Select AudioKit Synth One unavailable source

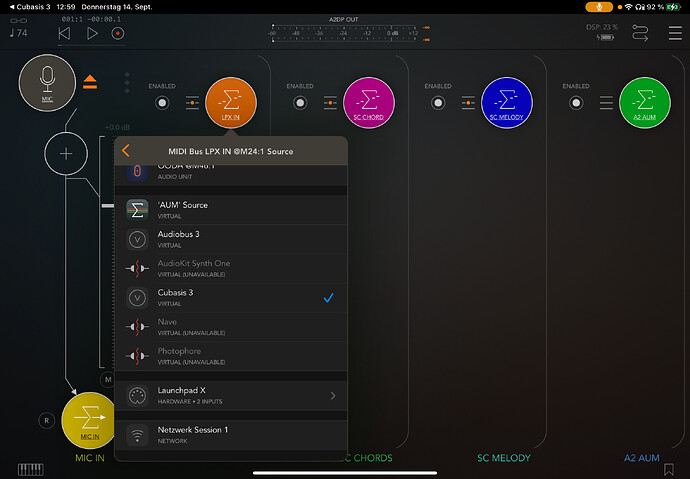[231, 268]
